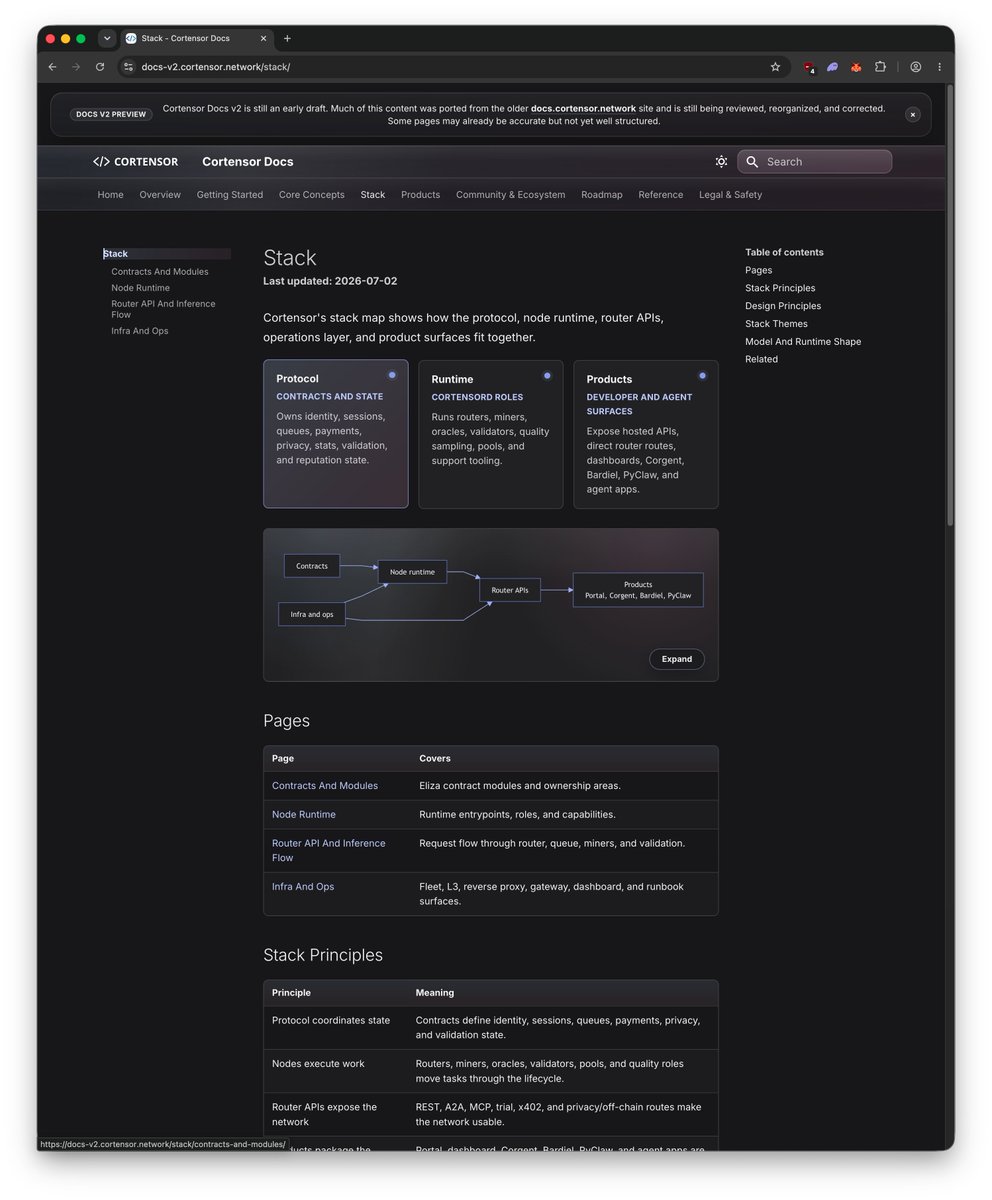Reload the page with the refresh icon
The height and width of the screenshot is (1200, 992).
[x=100, y=67]
